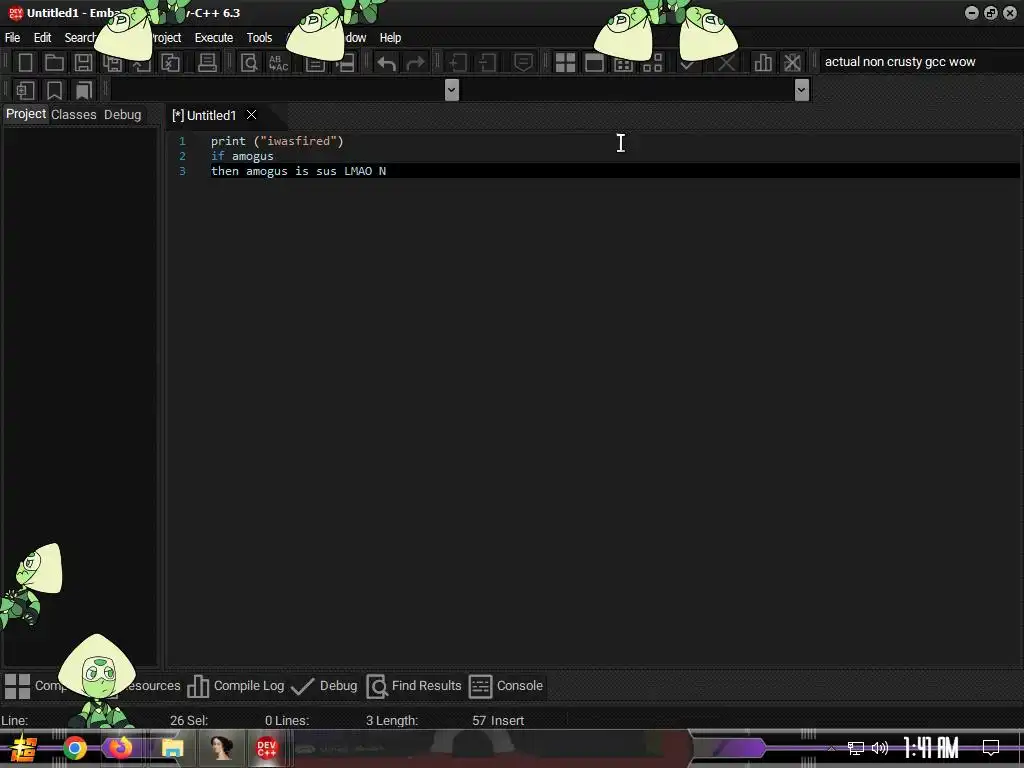Open the Tools menu
This screenshot has height=768, width=1024.
coord(259,38)
